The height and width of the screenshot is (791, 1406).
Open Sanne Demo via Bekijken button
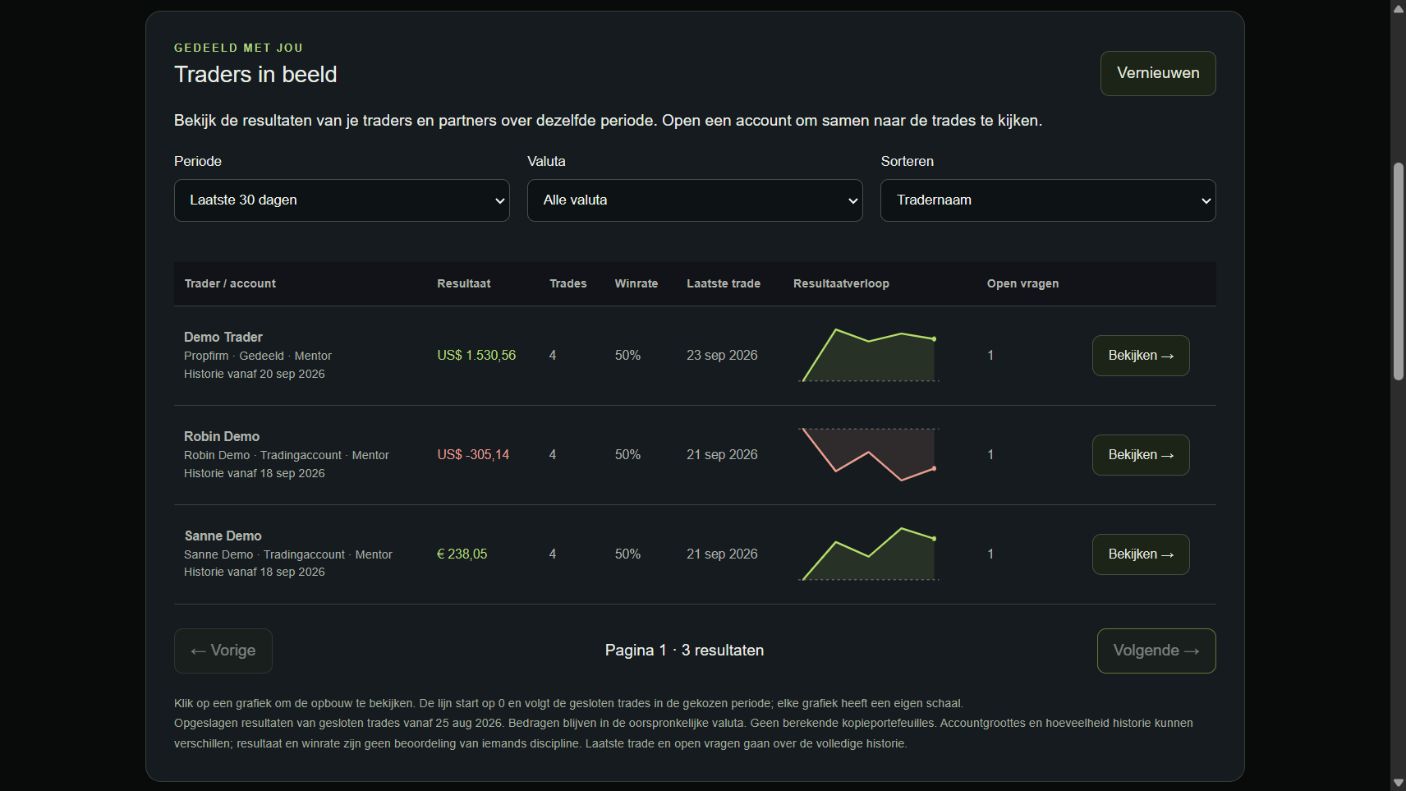1140,554
